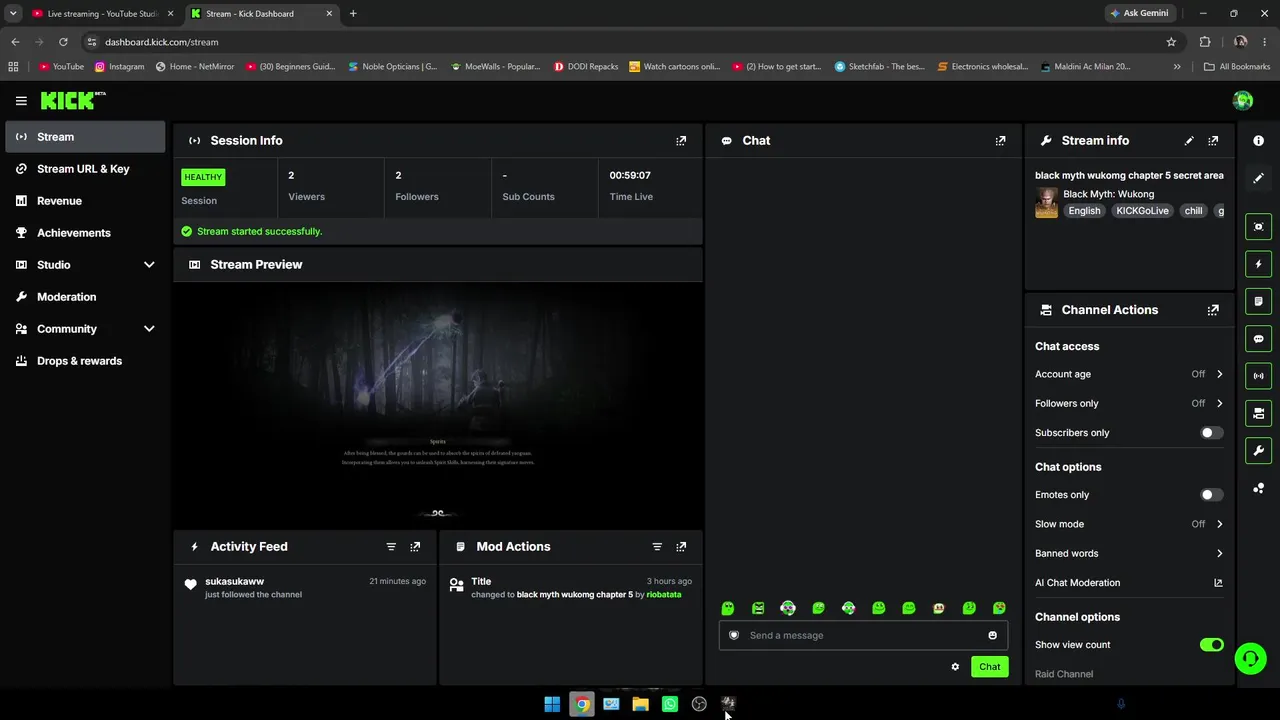Viewport: 1280px width, 720px height.
Task: Open File Explorer from the taskbar
Action: click(x=640, y=704)
